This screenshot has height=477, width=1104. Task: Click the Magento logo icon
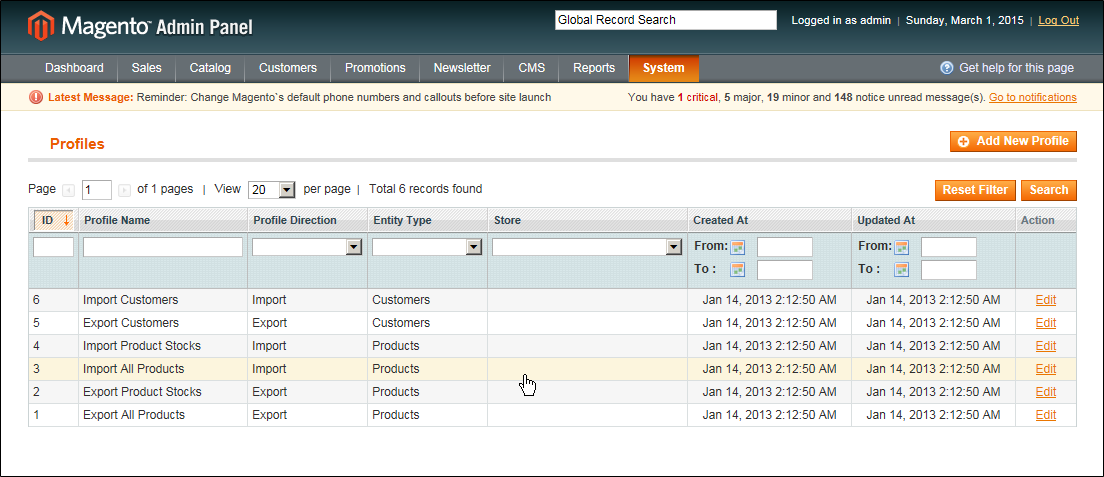coord(41,26)
